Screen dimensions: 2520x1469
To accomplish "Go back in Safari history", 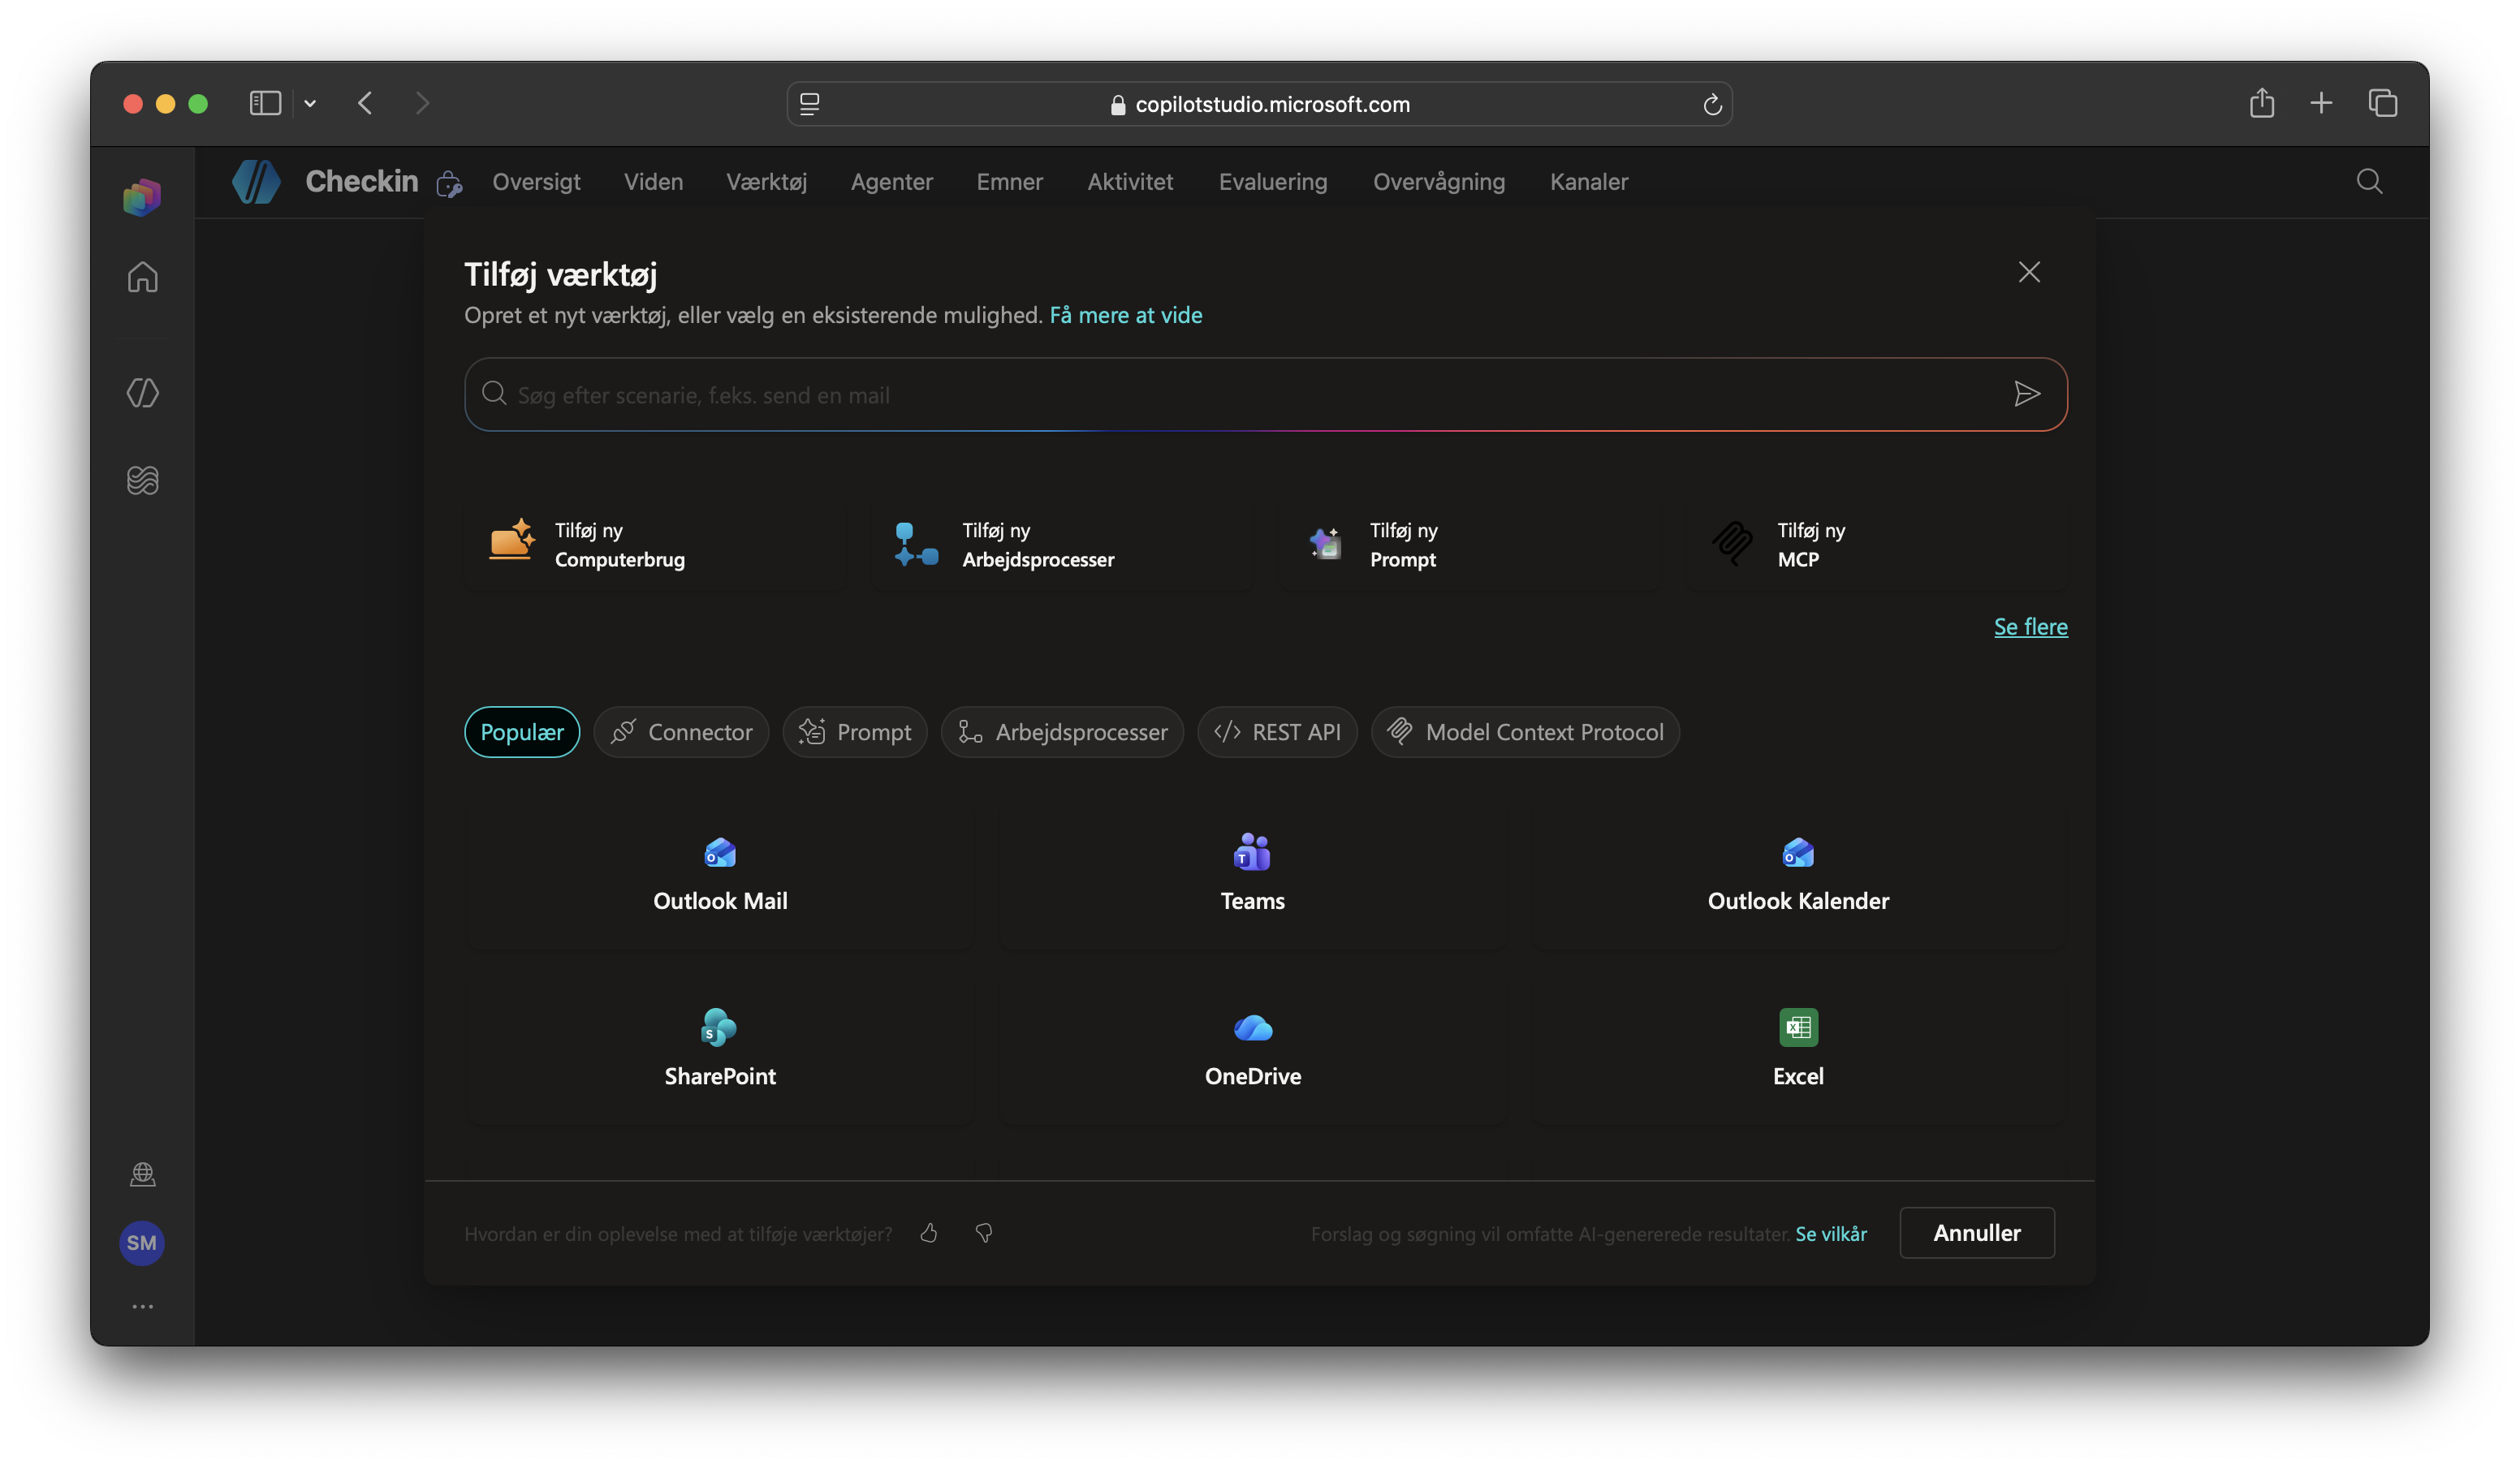I will [x=365, y=103].
